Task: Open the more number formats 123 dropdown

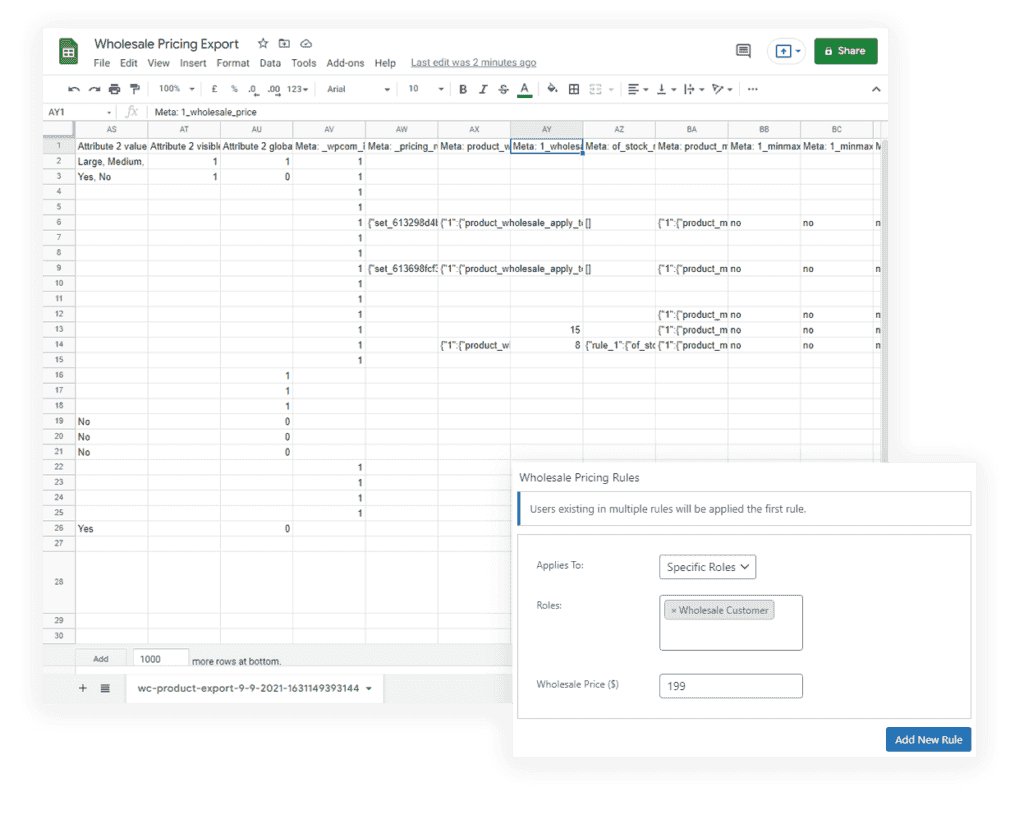Action: [x=297, y=89]
